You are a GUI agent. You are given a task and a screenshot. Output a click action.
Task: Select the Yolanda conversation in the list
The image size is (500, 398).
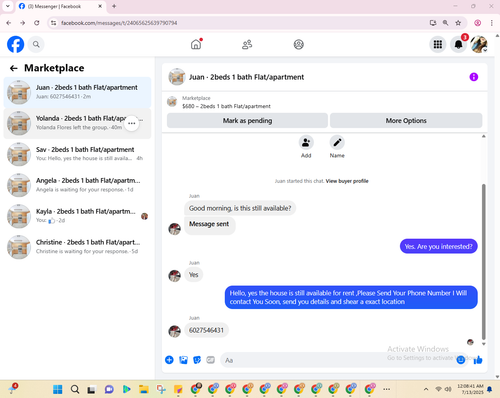pyautogui.click(x=77, y=123)
